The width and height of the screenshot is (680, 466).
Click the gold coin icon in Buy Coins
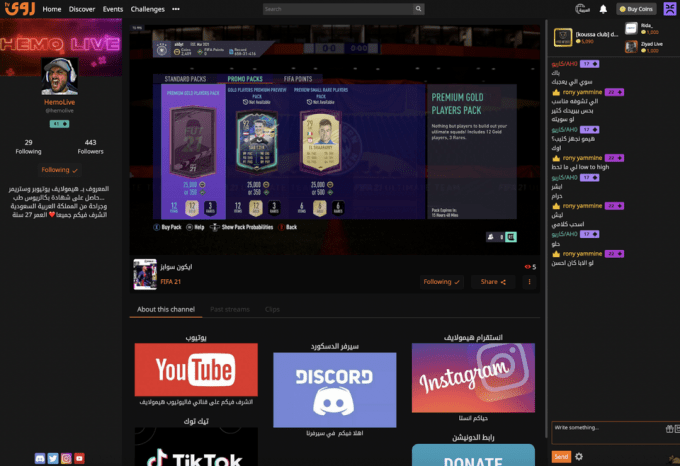click(x=623, y=9)
